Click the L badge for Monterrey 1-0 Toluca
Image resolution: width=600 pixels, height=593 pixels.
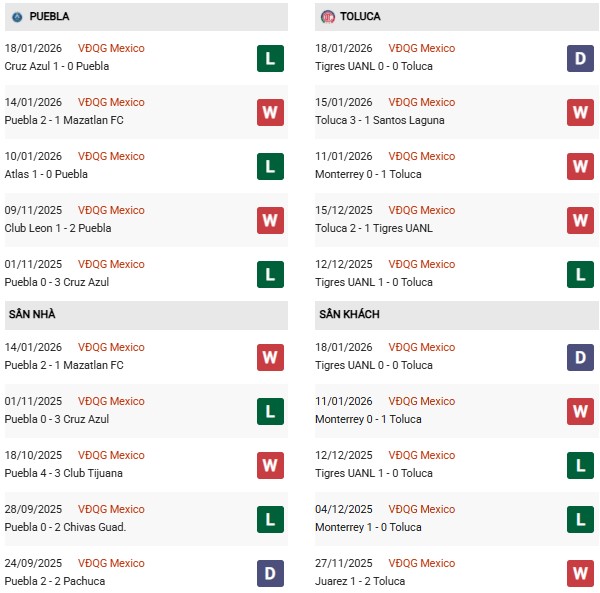point(581,518)
